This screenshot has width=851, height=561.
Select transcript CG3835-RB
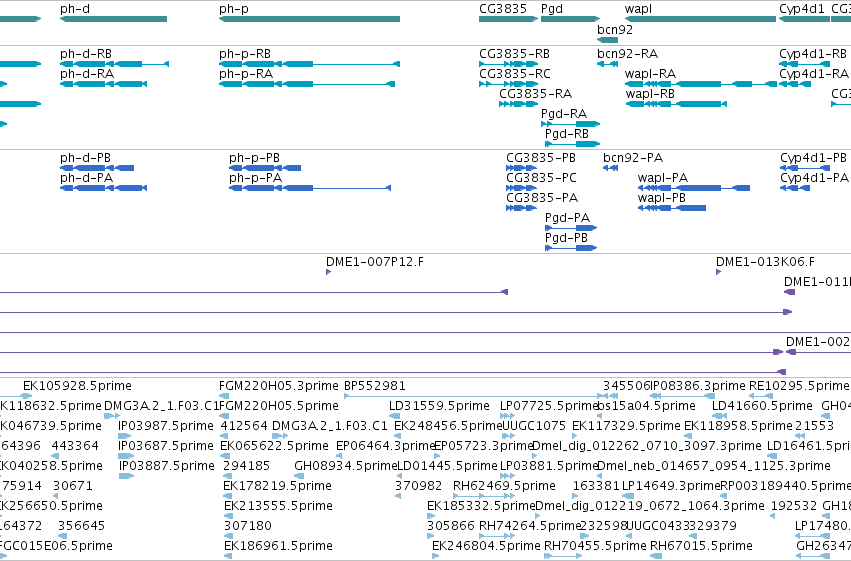coord(509,64)
